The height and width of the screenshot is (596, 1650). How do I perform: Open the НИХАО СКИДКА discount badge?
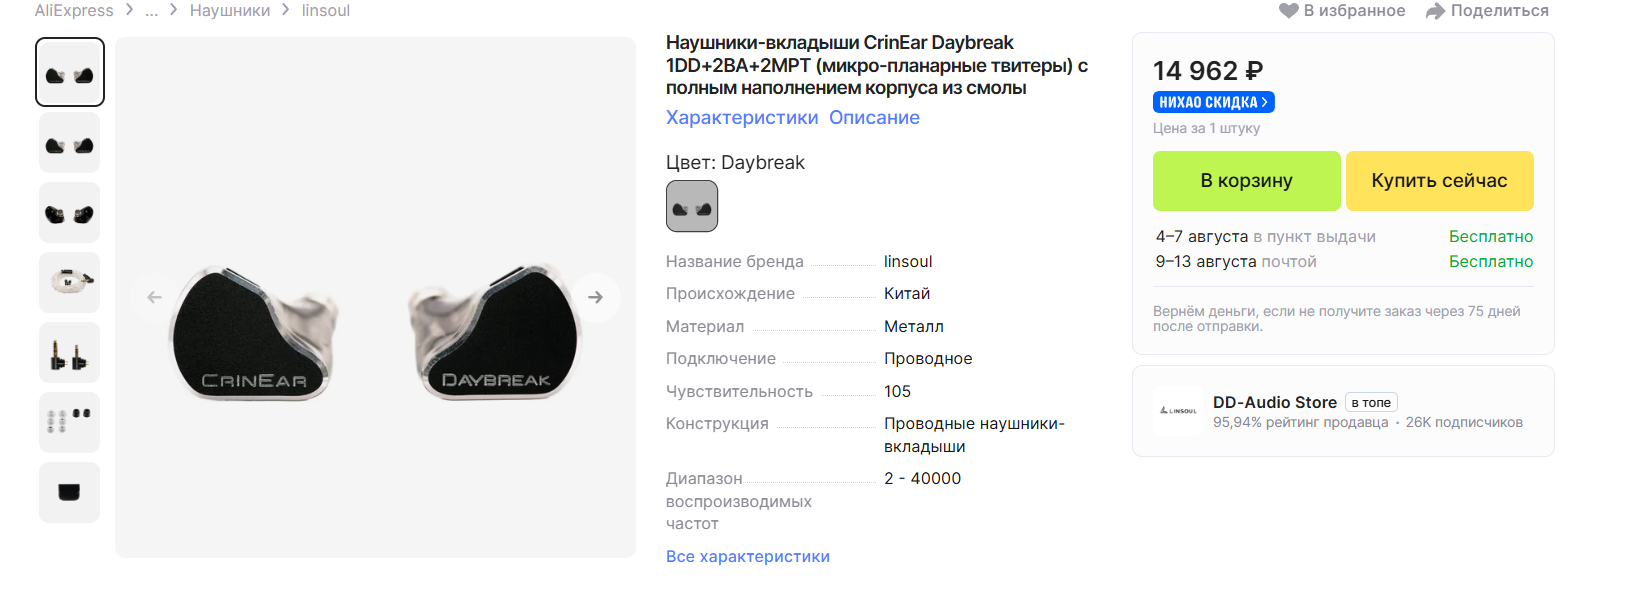1214,102
